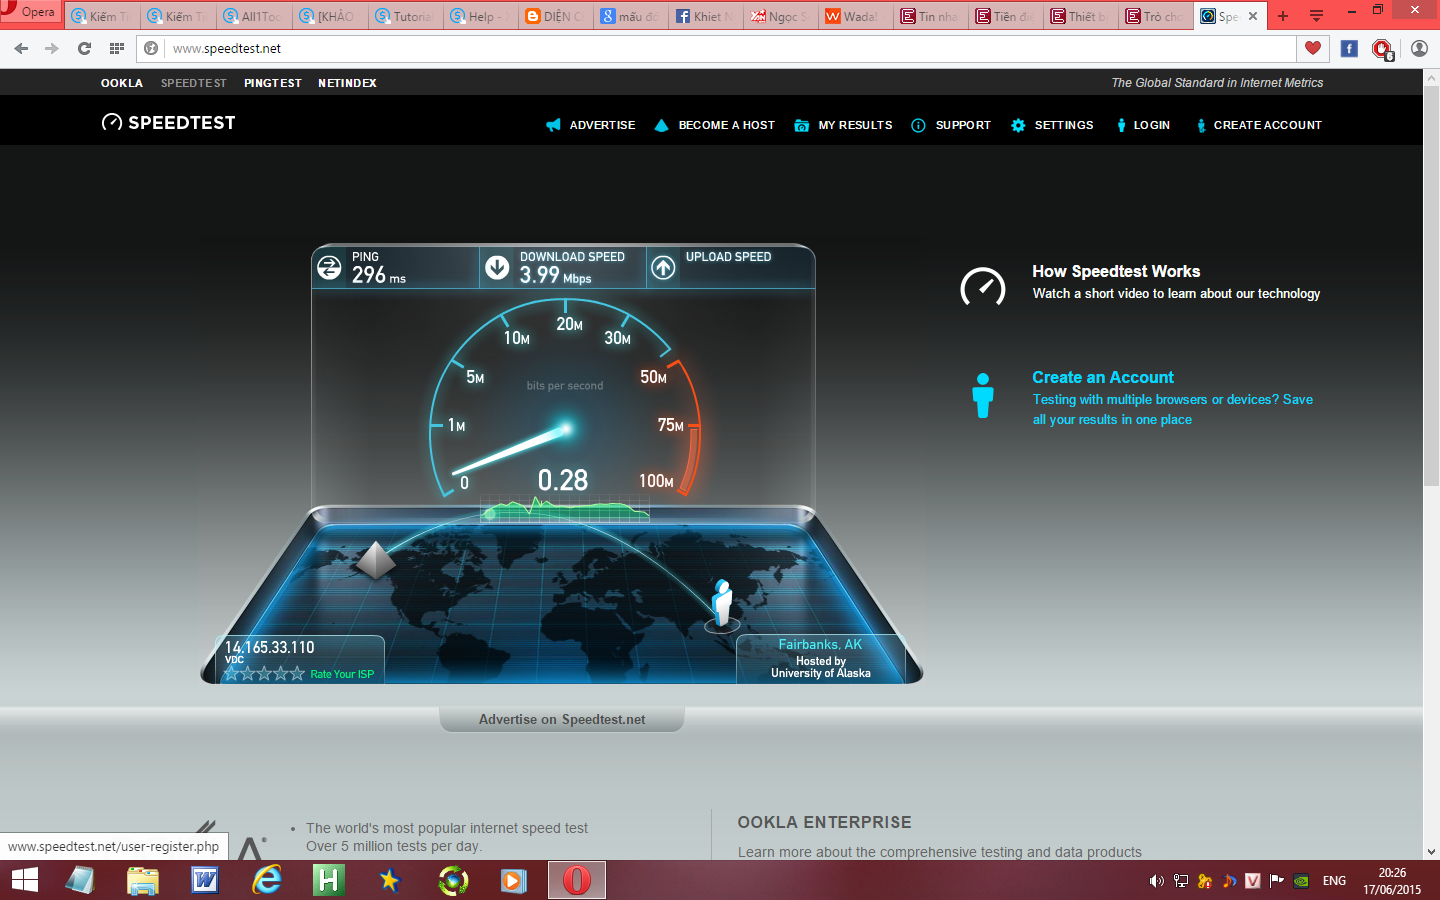
Task: Switch to the DIỄN Blogger tab
Action: pyautogui.click(x=556, y=16)
